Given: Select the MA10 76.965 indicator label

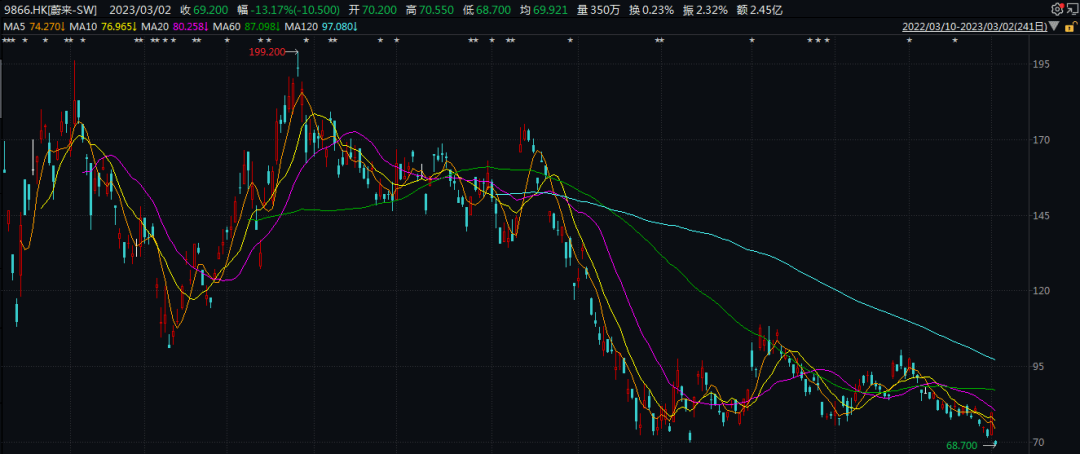Looking at the screenshot, I should pos(102,27).
